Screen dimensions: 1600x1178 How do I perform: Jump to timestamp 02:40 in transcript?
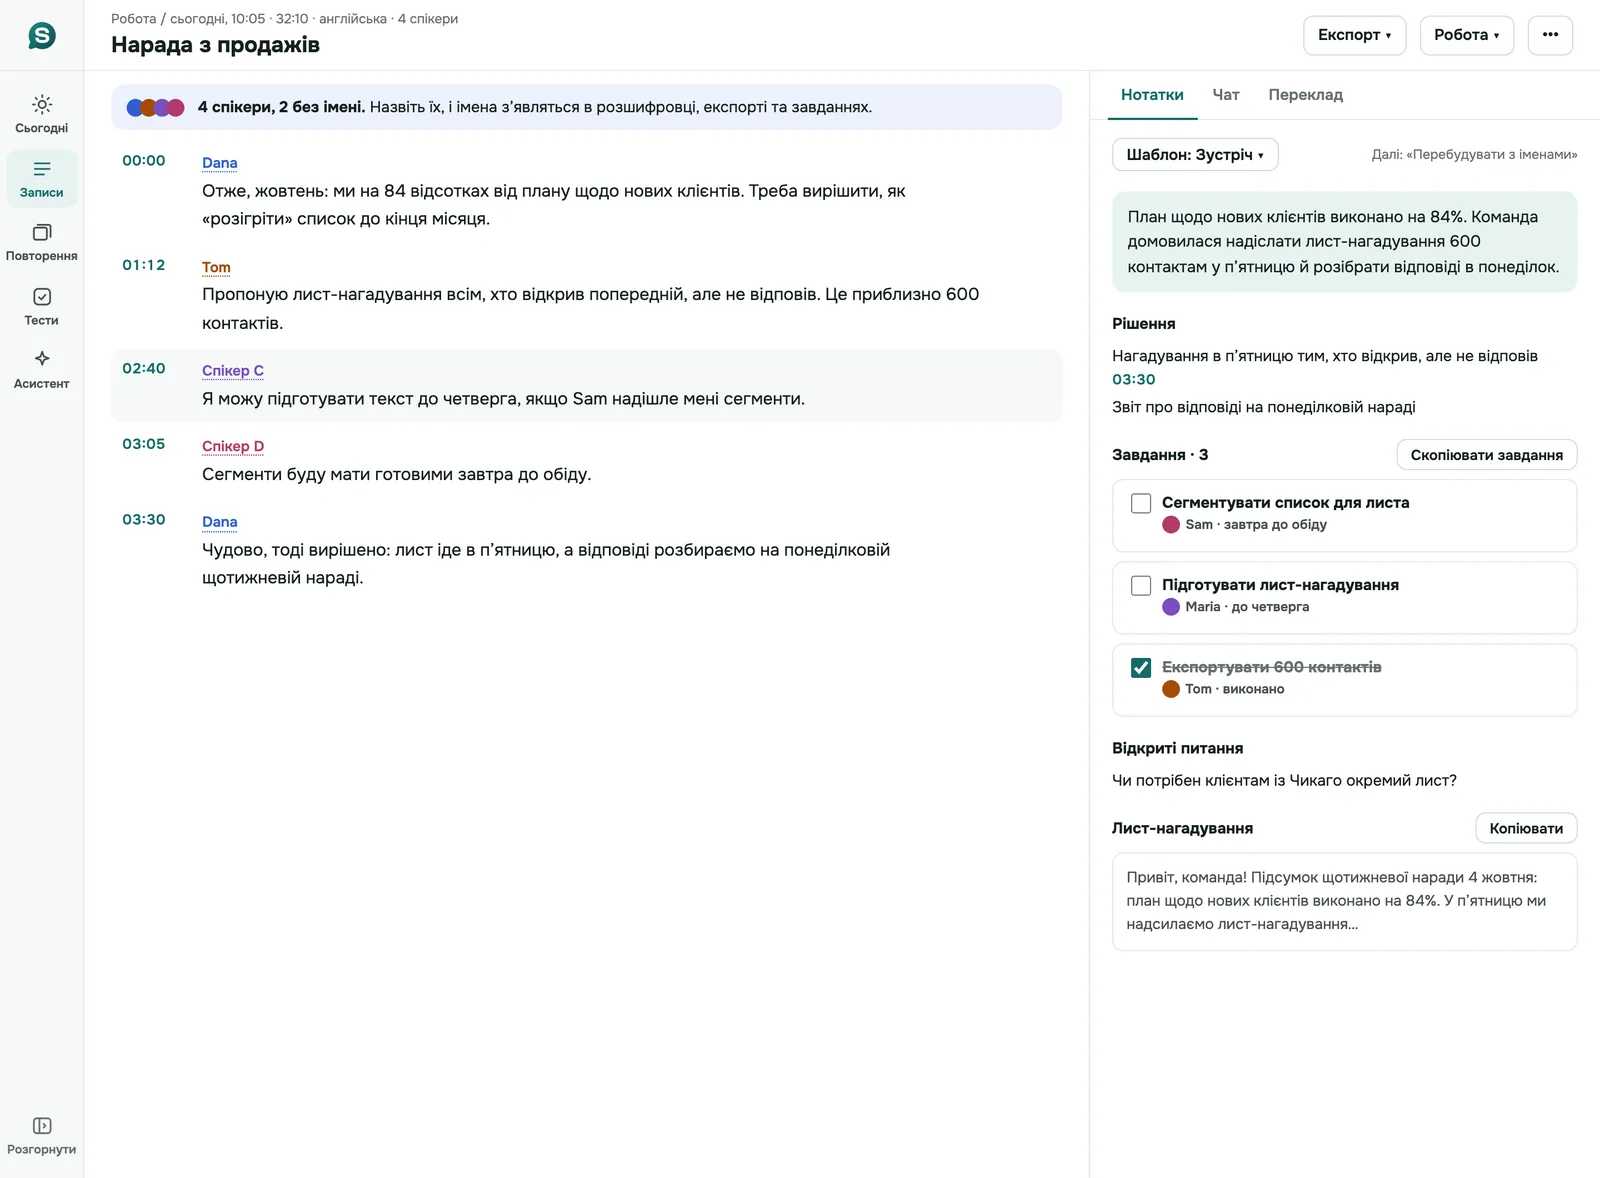[144, 368]
